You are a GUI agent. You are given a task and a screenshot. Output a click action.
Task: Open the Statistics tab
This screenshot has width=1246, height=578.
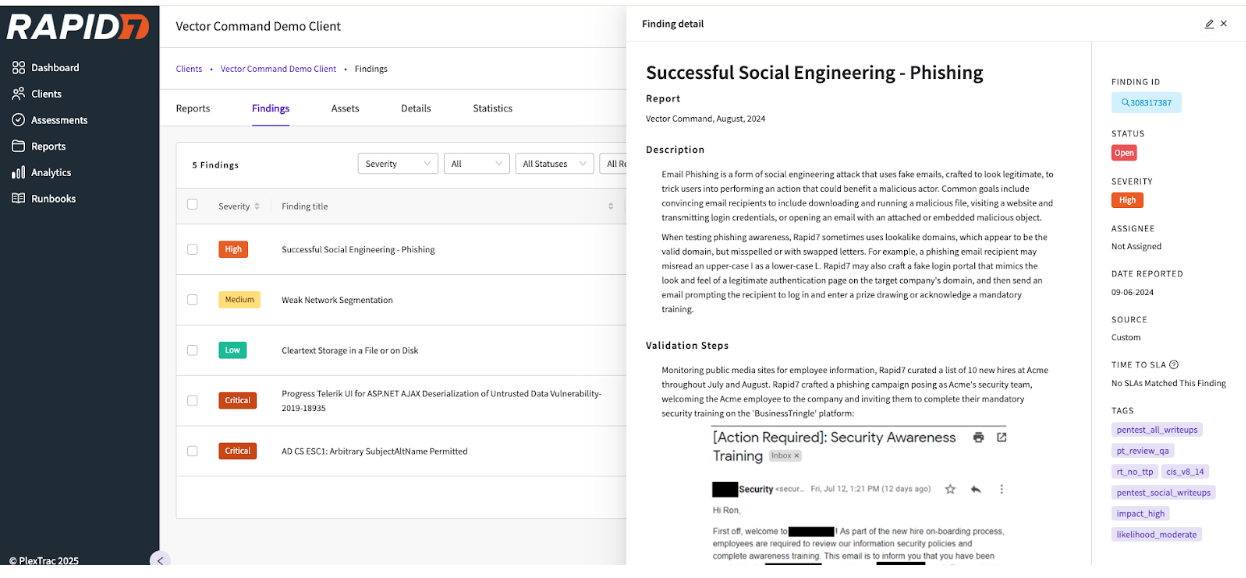click(492, 108)
